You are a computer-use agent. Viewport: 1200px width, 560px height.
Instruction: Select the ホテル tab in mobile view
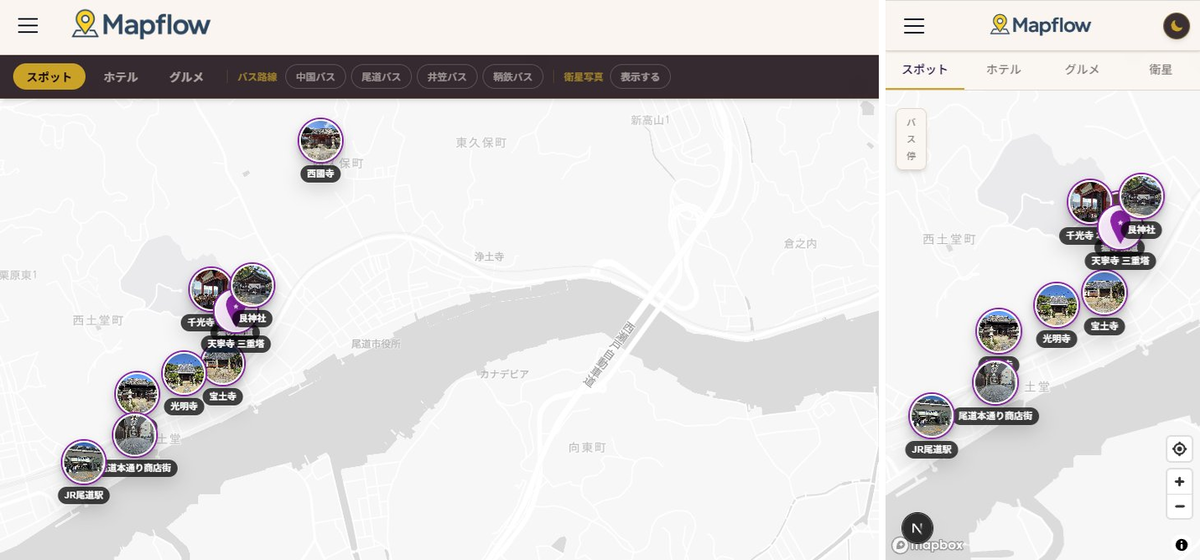coord(1003,70)
